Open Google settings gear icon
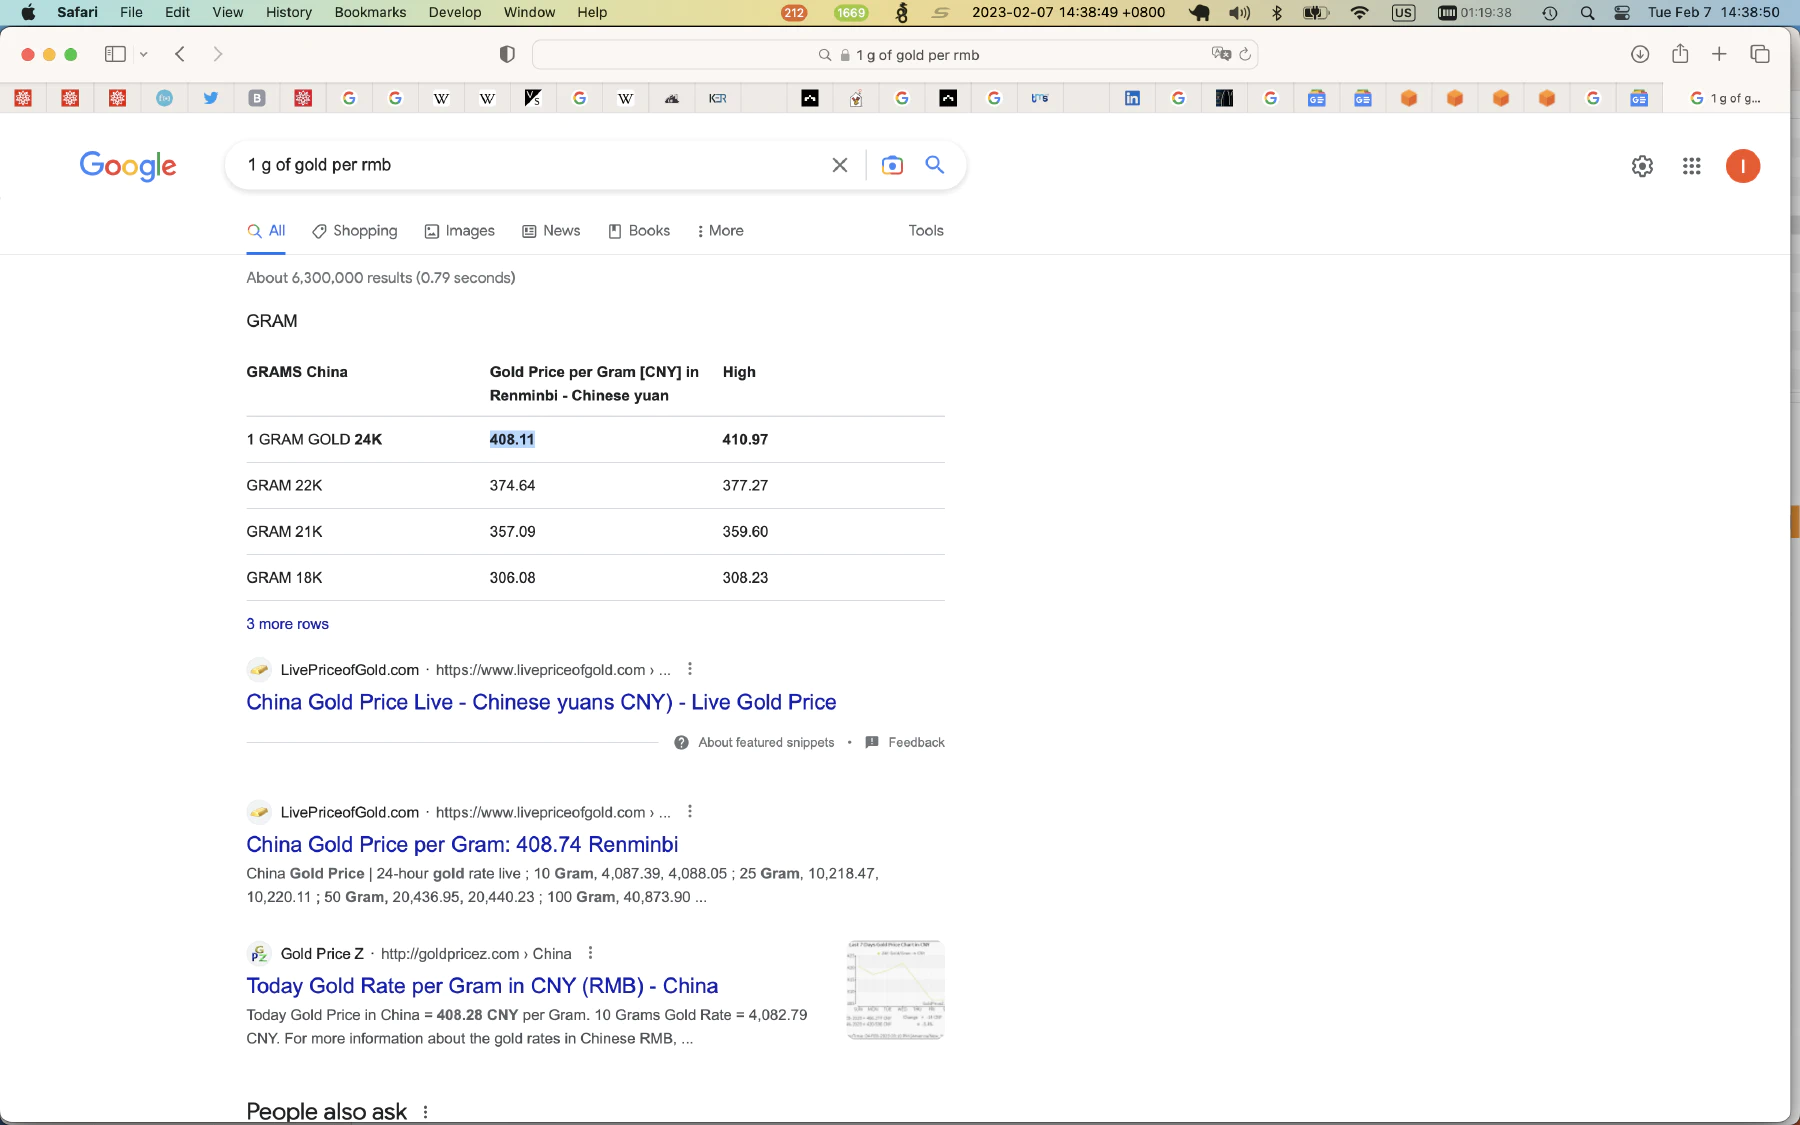1800x1125 pixels. point(1642,166)
